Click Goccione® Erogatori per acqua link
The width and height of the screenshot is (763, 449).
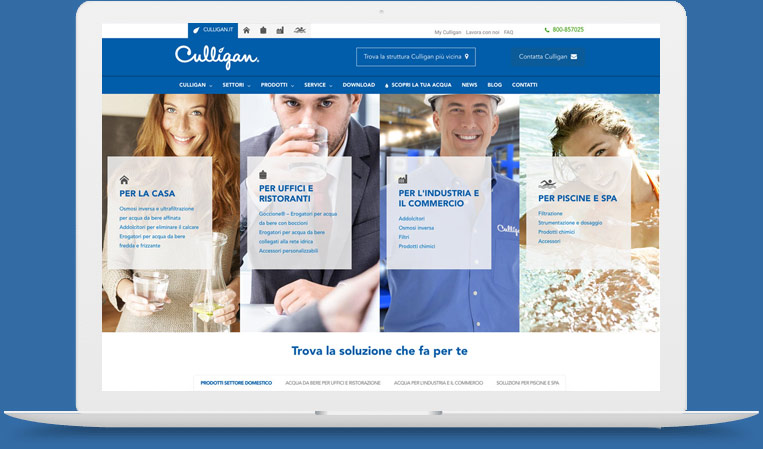point(298,218)
